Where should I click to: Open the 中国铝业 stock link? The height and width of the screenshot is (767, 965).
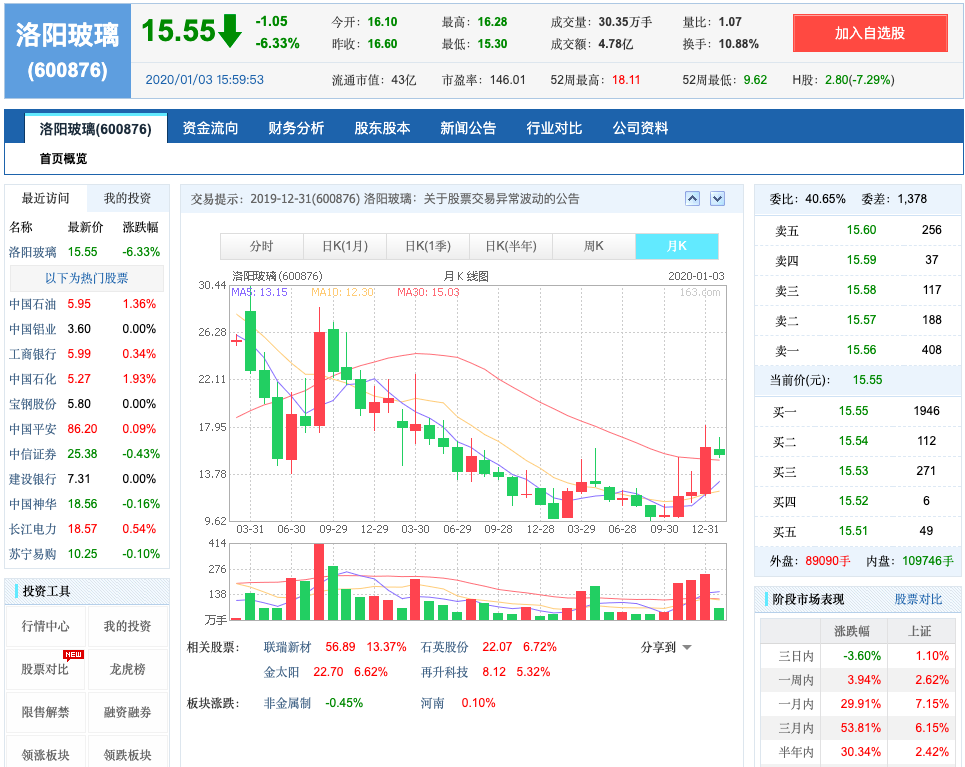click(x=33, y=329)
